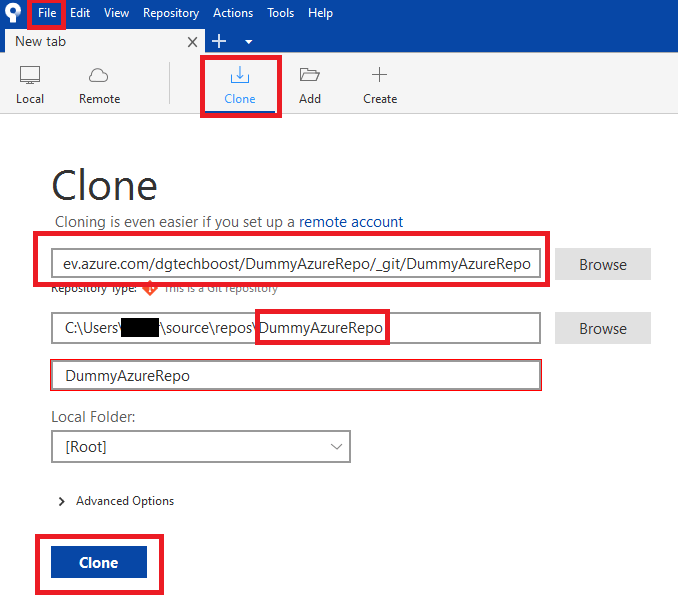Click the DummyAzureRepo name field

click(x=296, y=376)
